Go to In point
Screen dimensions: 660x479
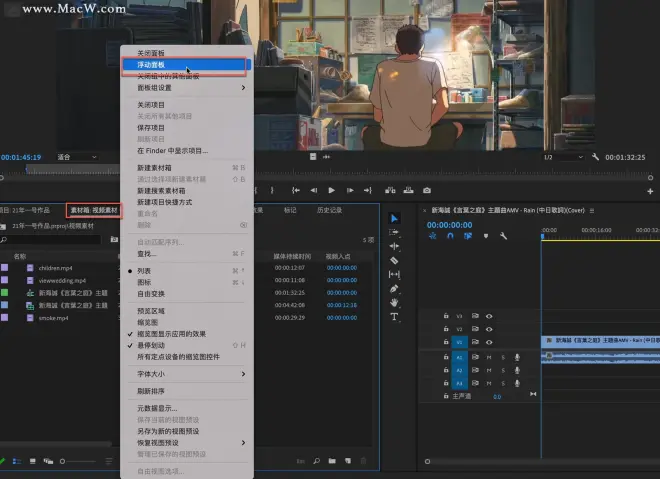(296, 190)
